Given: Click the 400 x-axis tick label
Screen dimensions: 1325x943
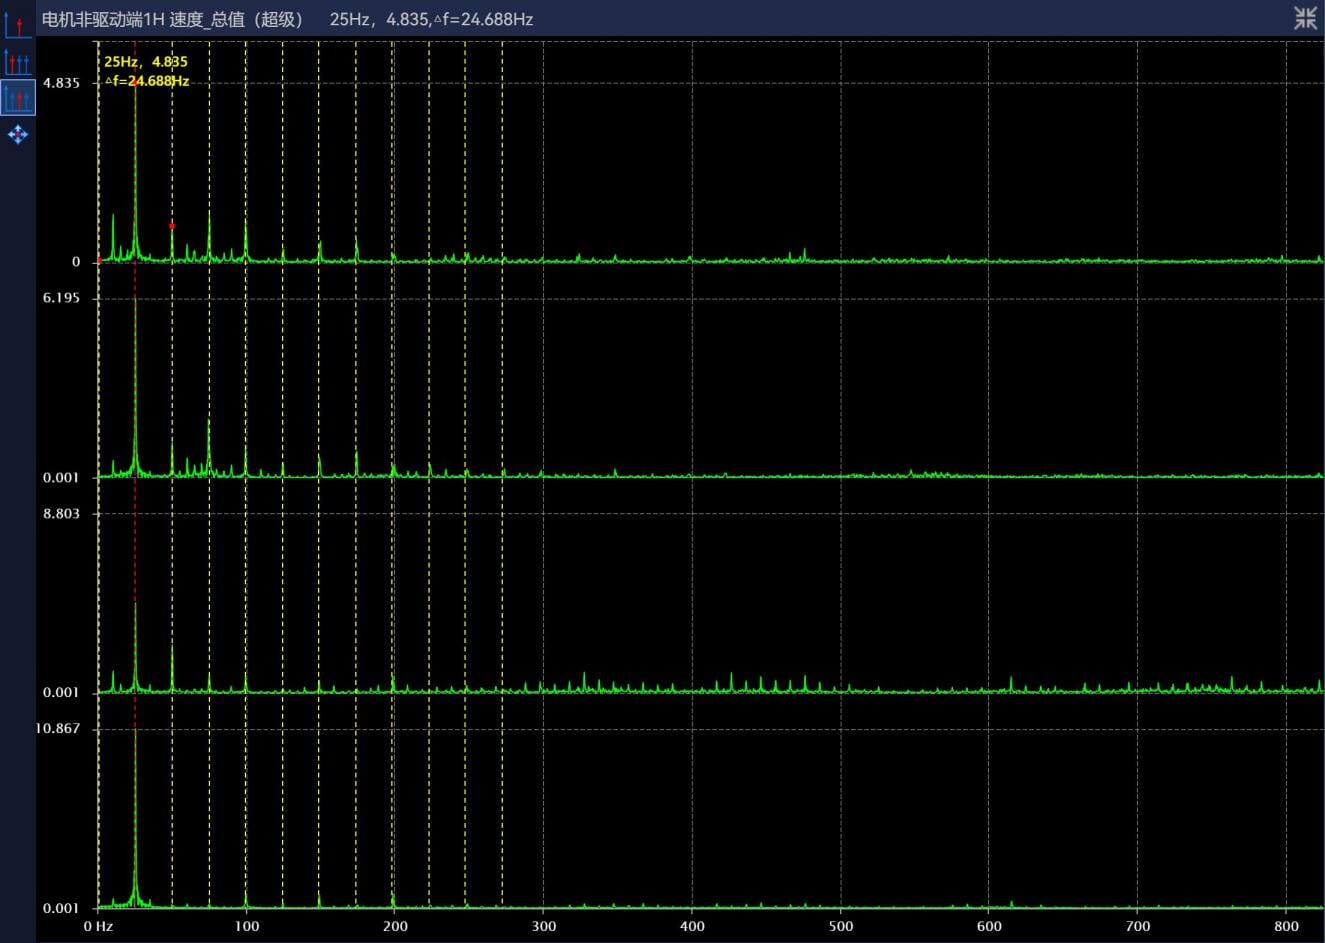Looking at the screenshot, I should coord(692,926).
